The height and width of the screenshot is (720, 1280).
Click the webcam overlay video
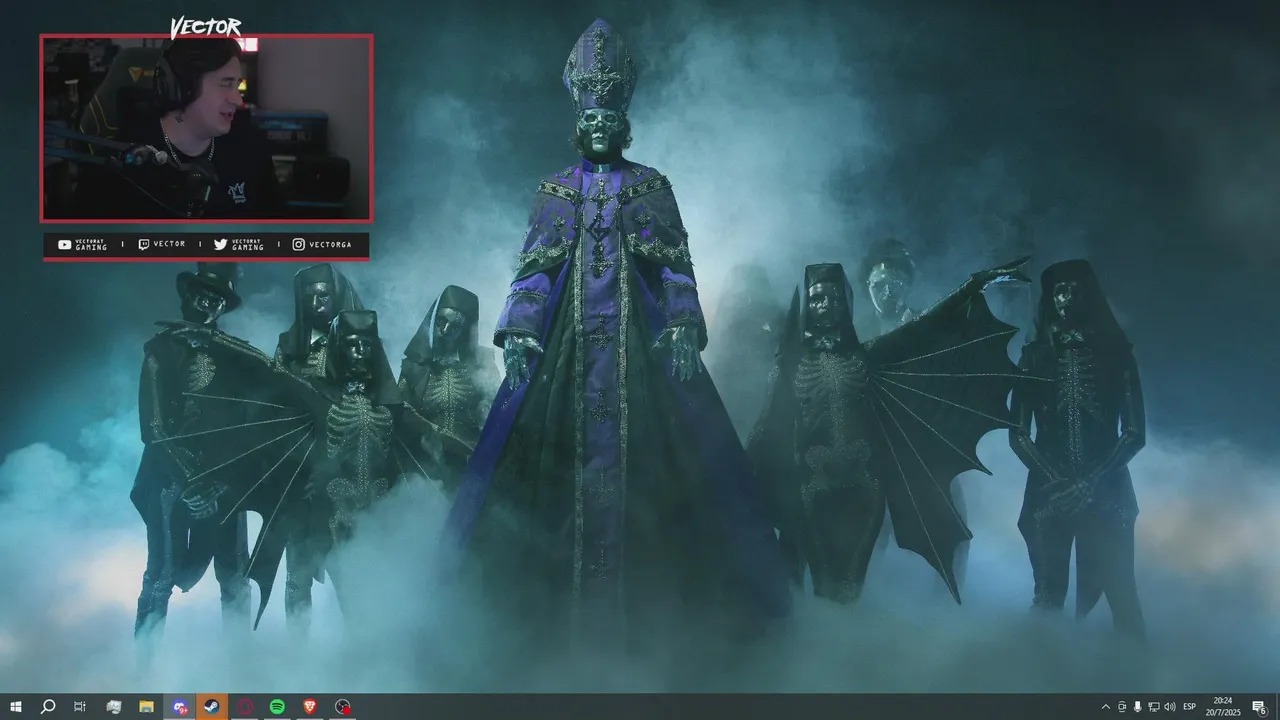[x=206, y=128]
